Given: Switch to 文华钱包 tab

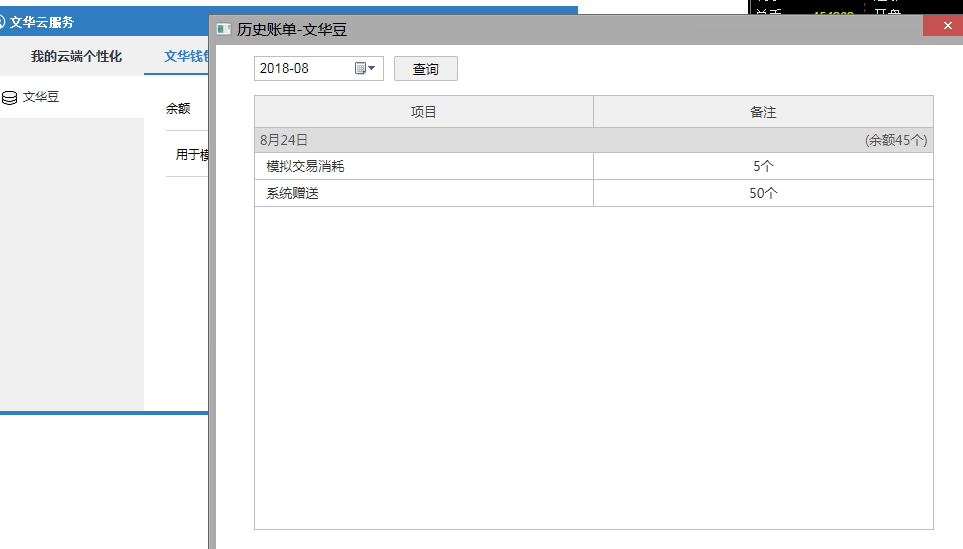Looking at the screenshot, I should pyautogui.click(x=186, y=56).
